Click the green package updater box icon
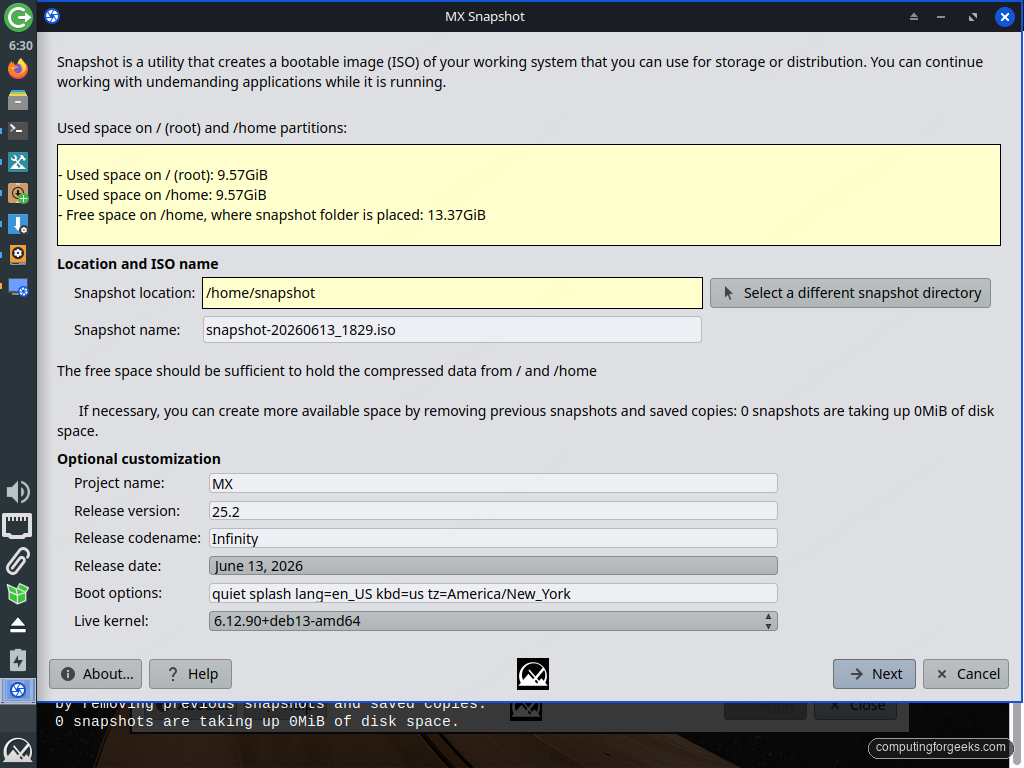This screenshot has height=768, width=1024. (x=18, y=593)
